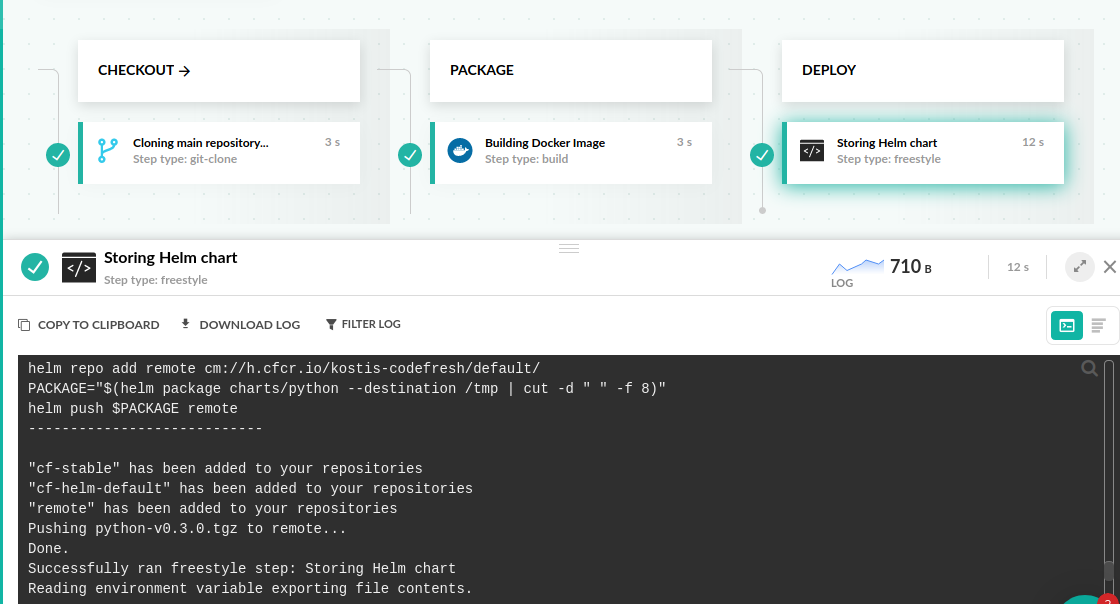Click the freestyle icon in log panel header

pos(79,267)
